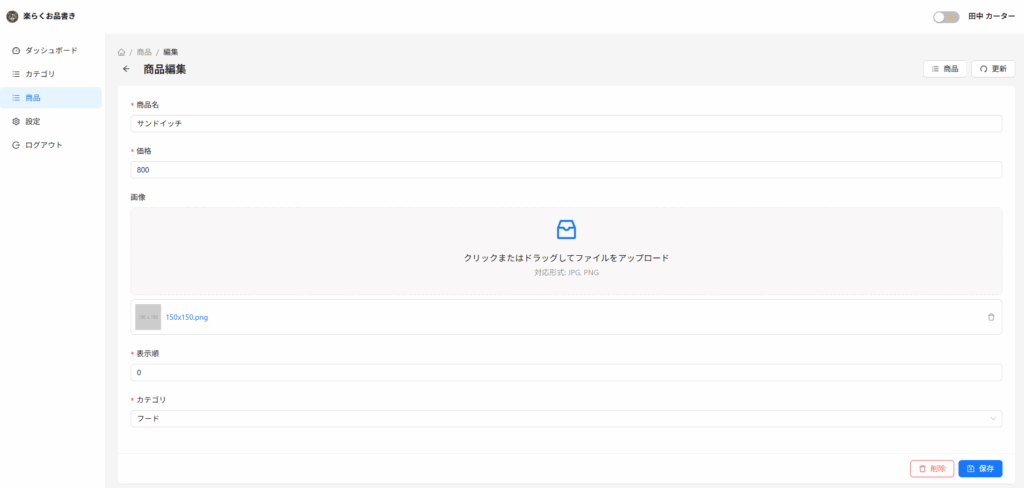Click the 楽らくお品書き logo icon

(x=12, y=16)
